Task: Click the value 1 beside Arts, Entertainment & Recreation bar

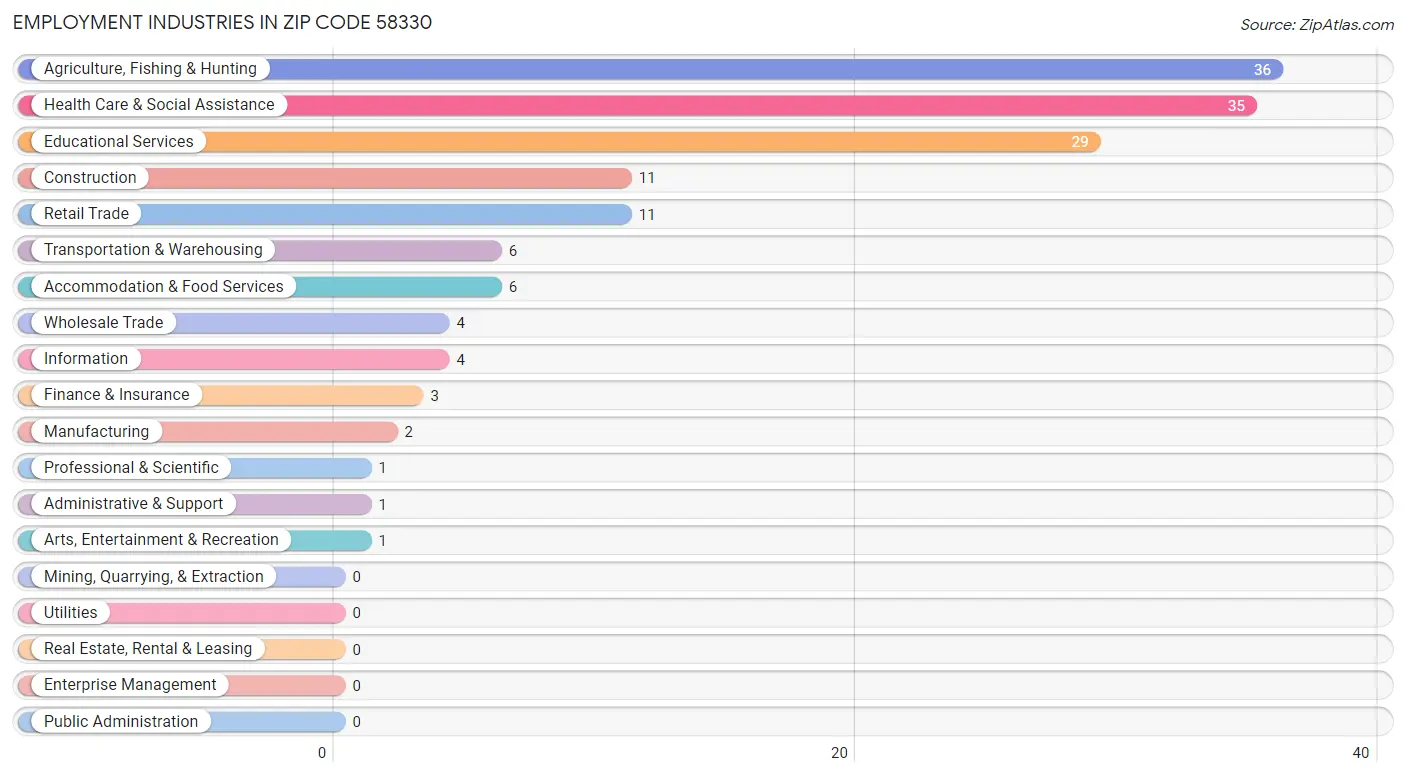Action: point(382,541)
